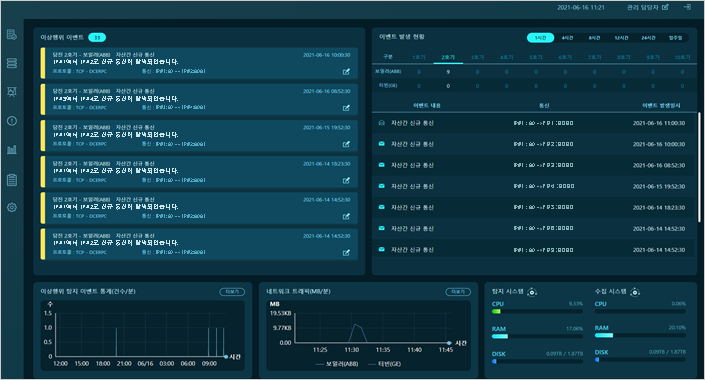The height and width of the screenshot is (380, 705).
Task: Click mail icon on 2021-06-15 19:52:30 table row
Action: [382, 186]
